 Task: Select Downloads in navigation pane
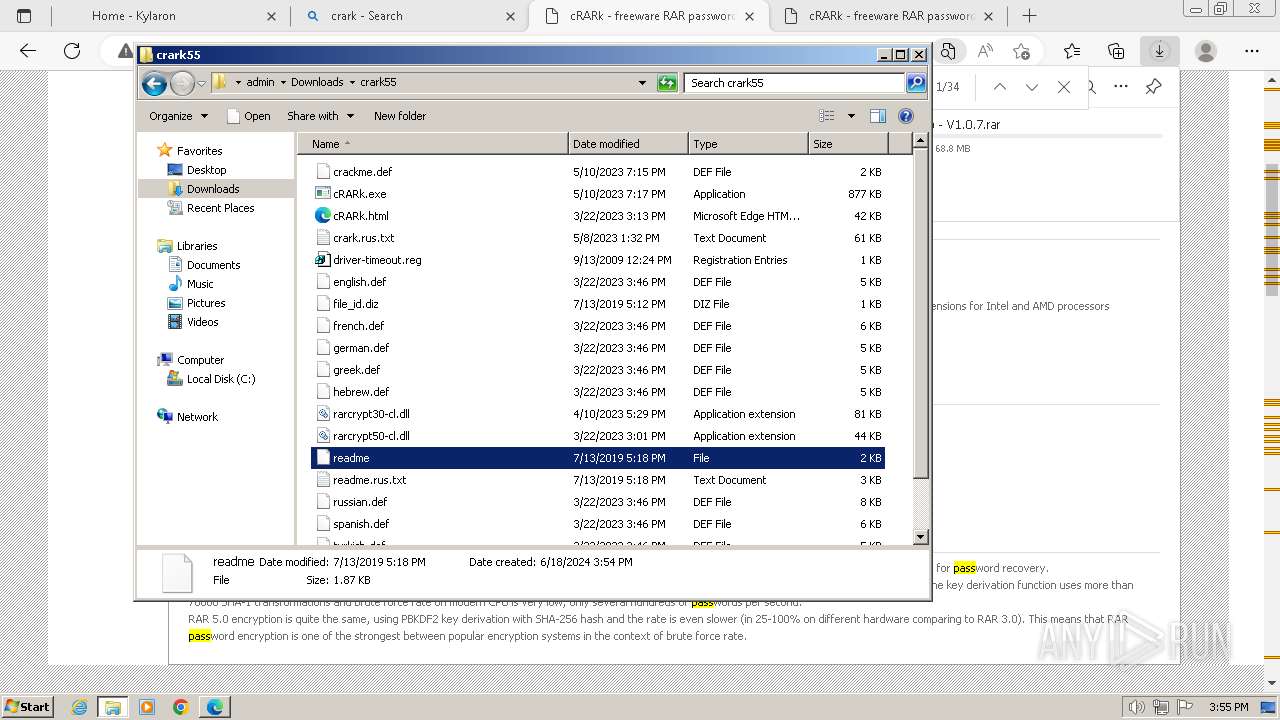tap(212, 189)
